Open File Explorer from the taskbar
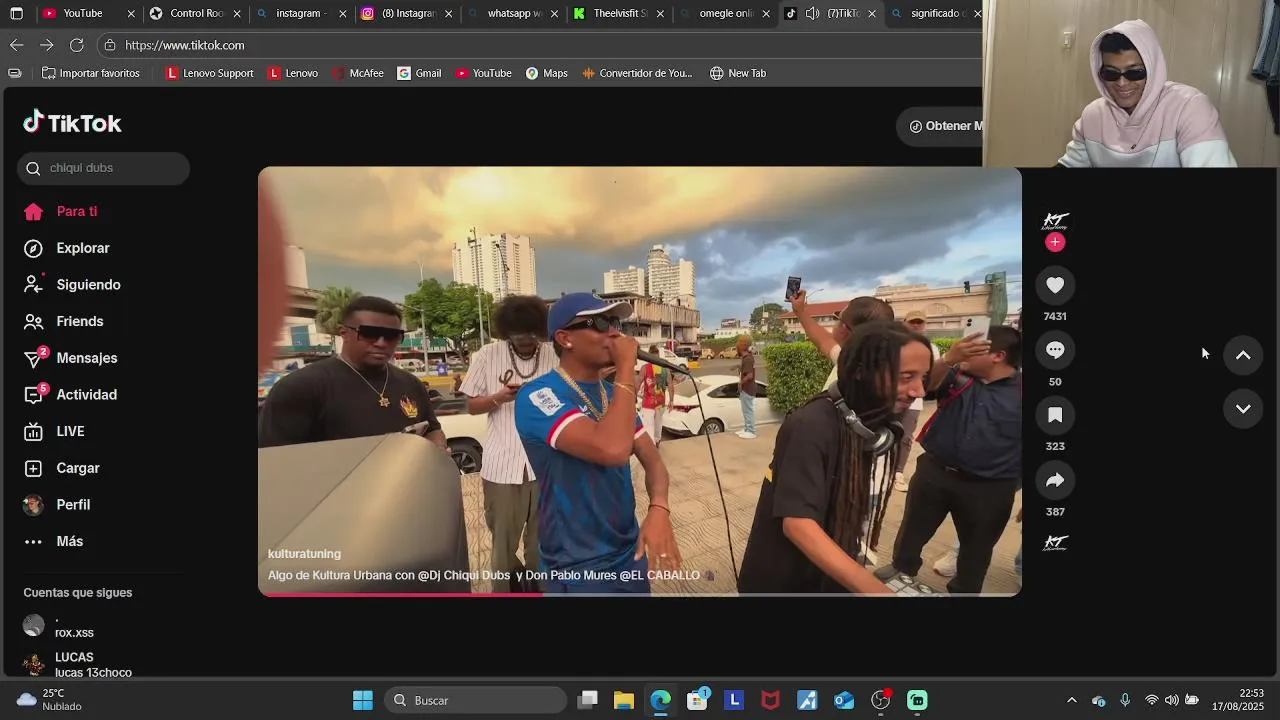Viewport: 1280px width, 720px height. point(624,700)
